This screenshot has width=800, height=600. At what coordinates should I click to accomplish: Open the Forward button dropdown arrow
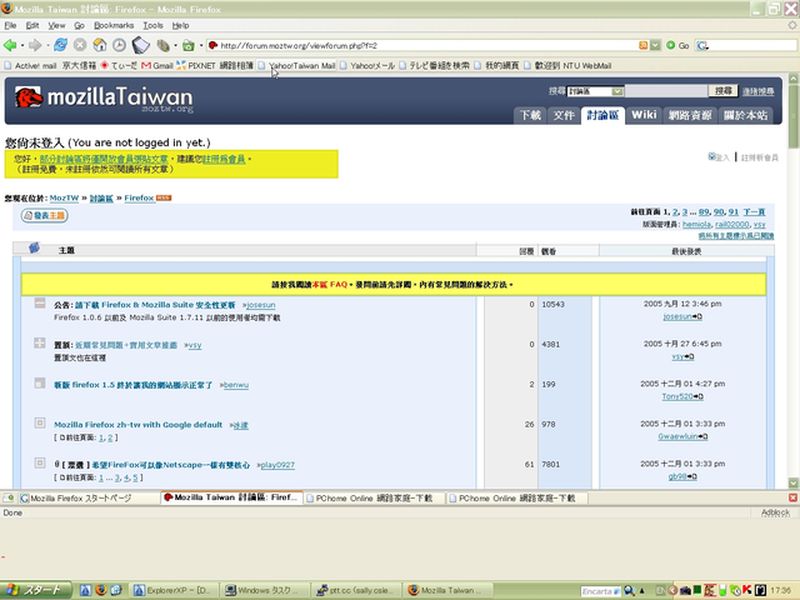[x=47, y=46]
